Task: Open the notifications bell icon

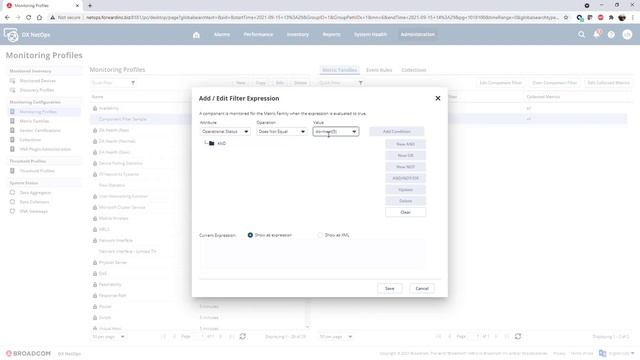Action: pyautogui.click(x=597, y=34)
